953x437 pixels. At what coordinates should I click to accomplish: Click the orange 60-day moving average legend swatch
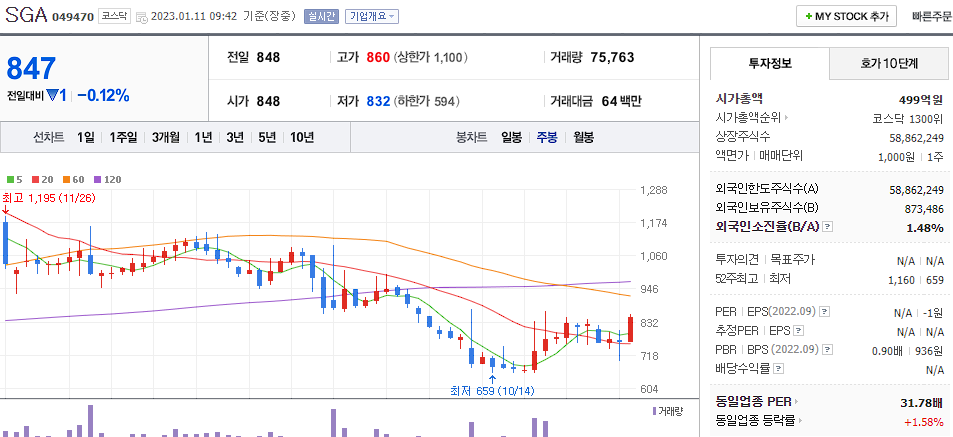pos(66,180)
